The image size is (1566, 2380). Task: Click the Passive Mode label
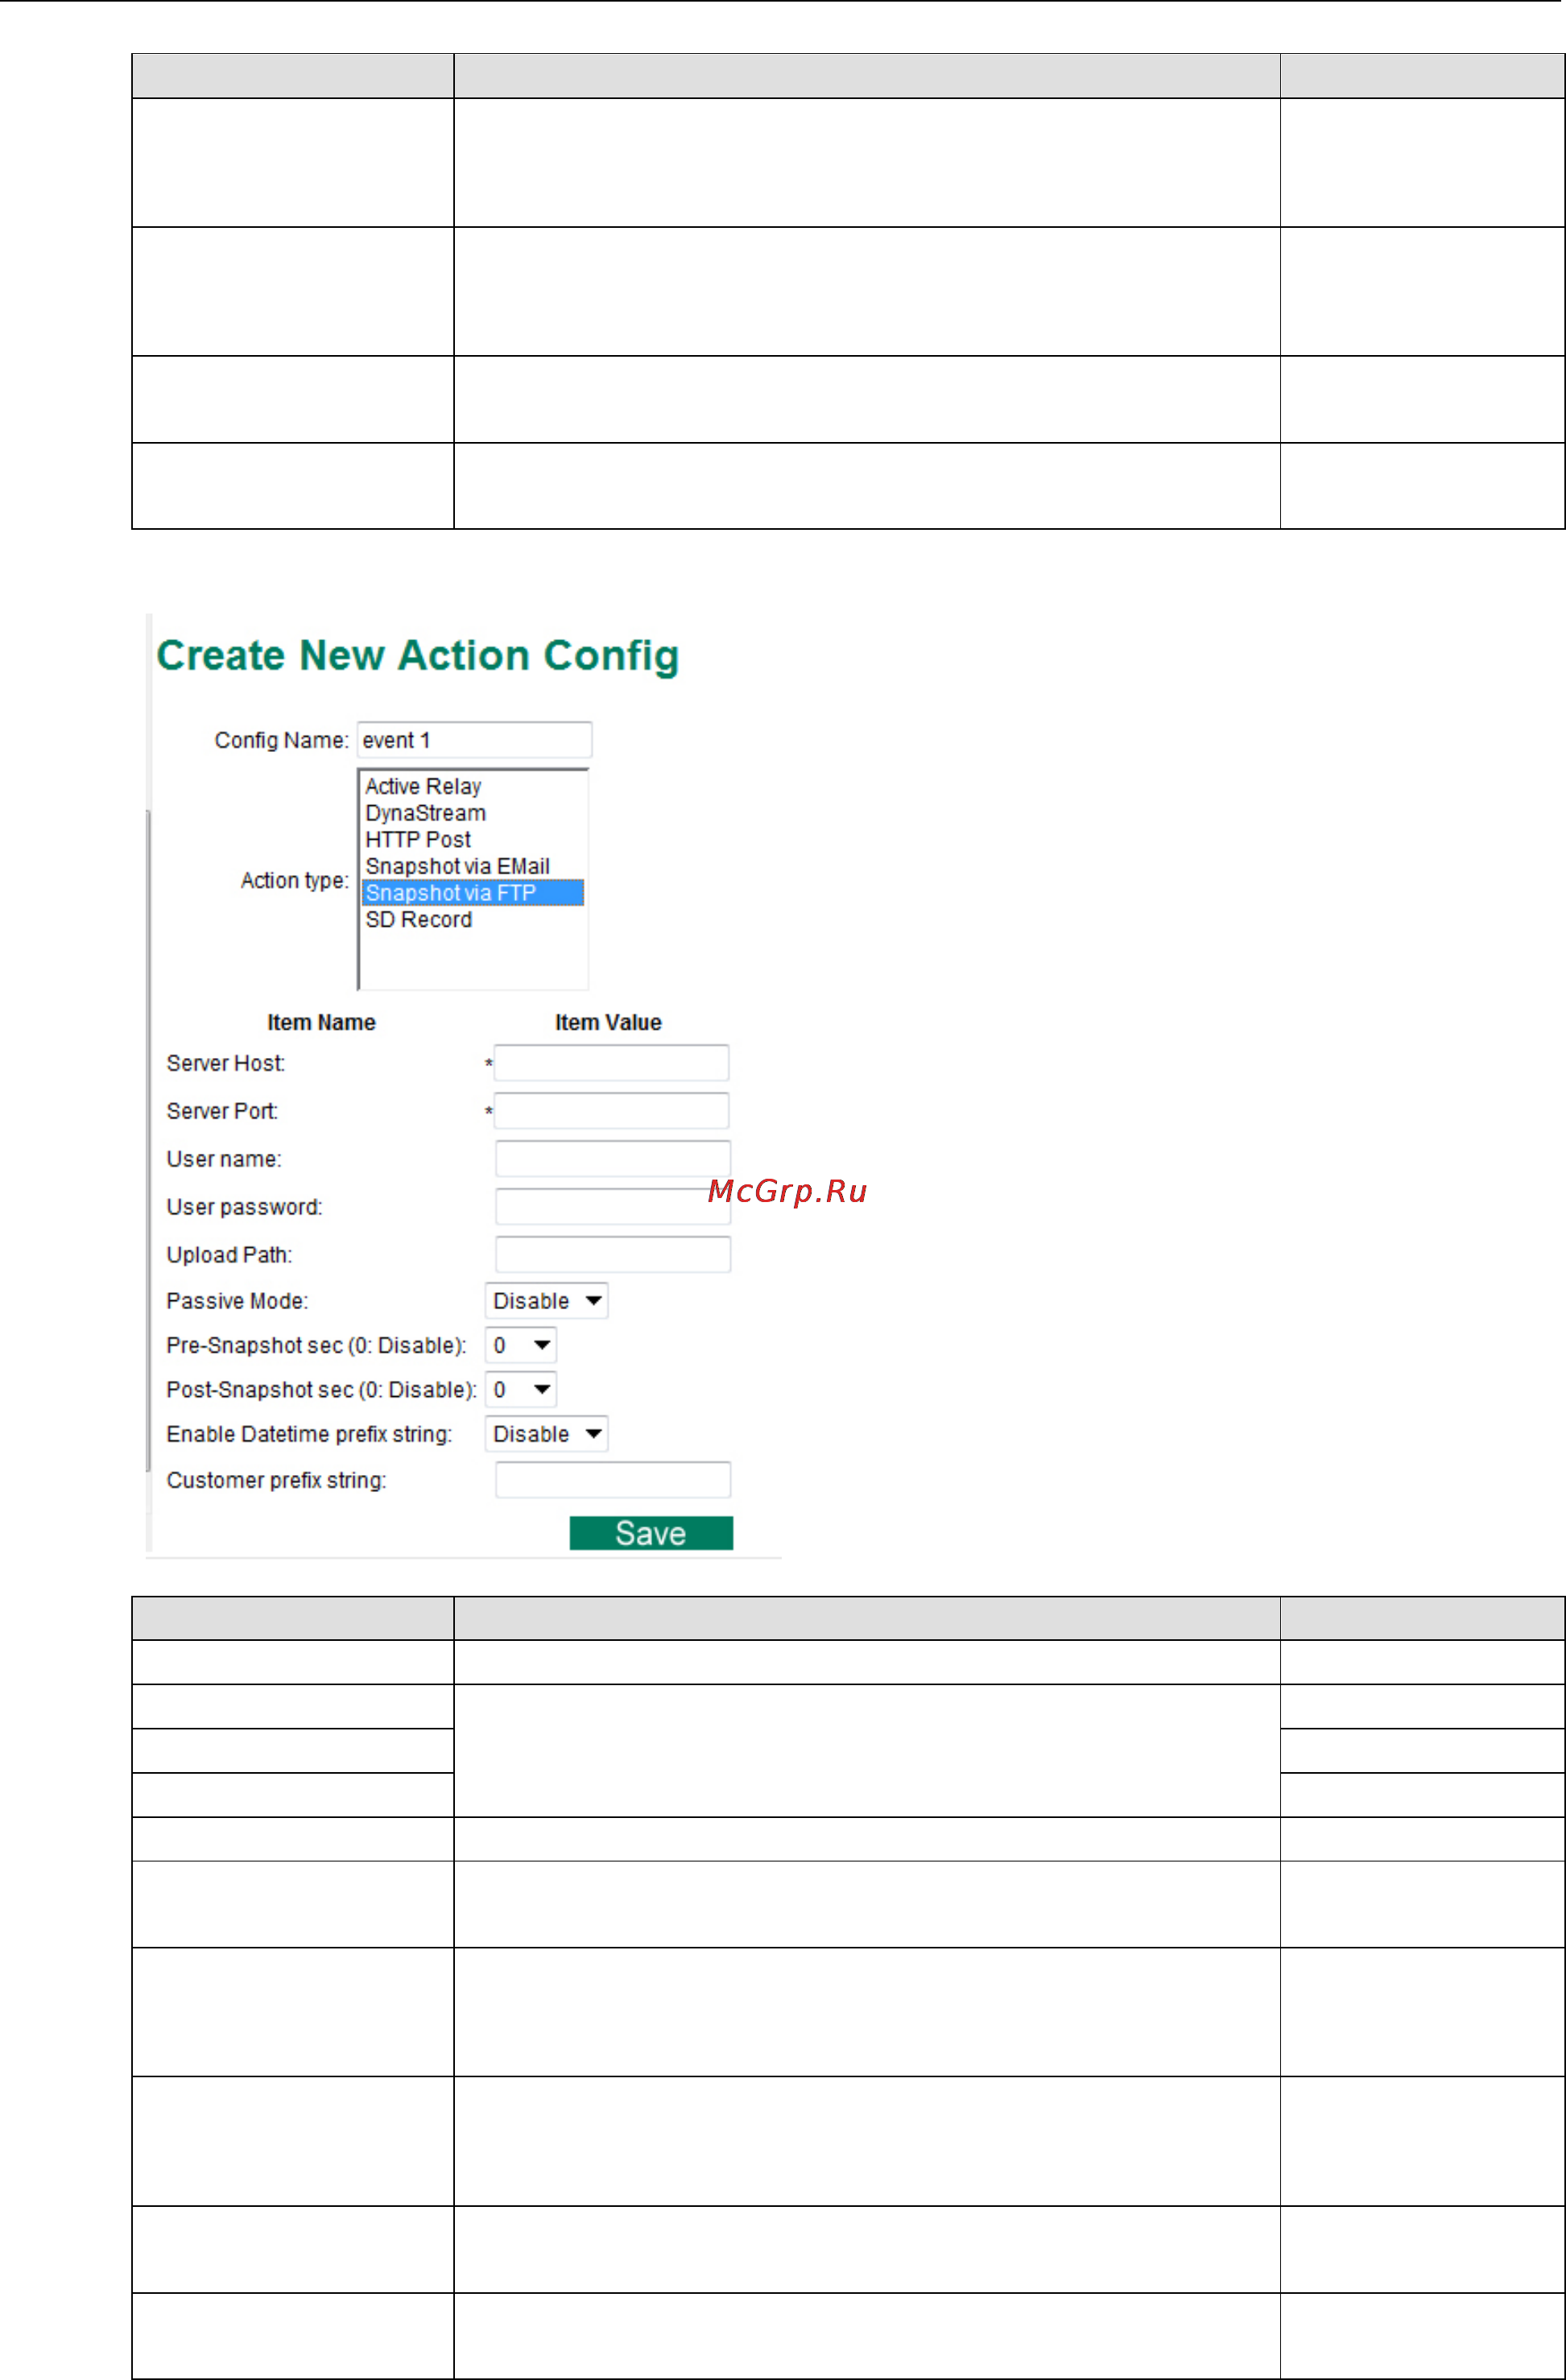(x=237, y=1301)
